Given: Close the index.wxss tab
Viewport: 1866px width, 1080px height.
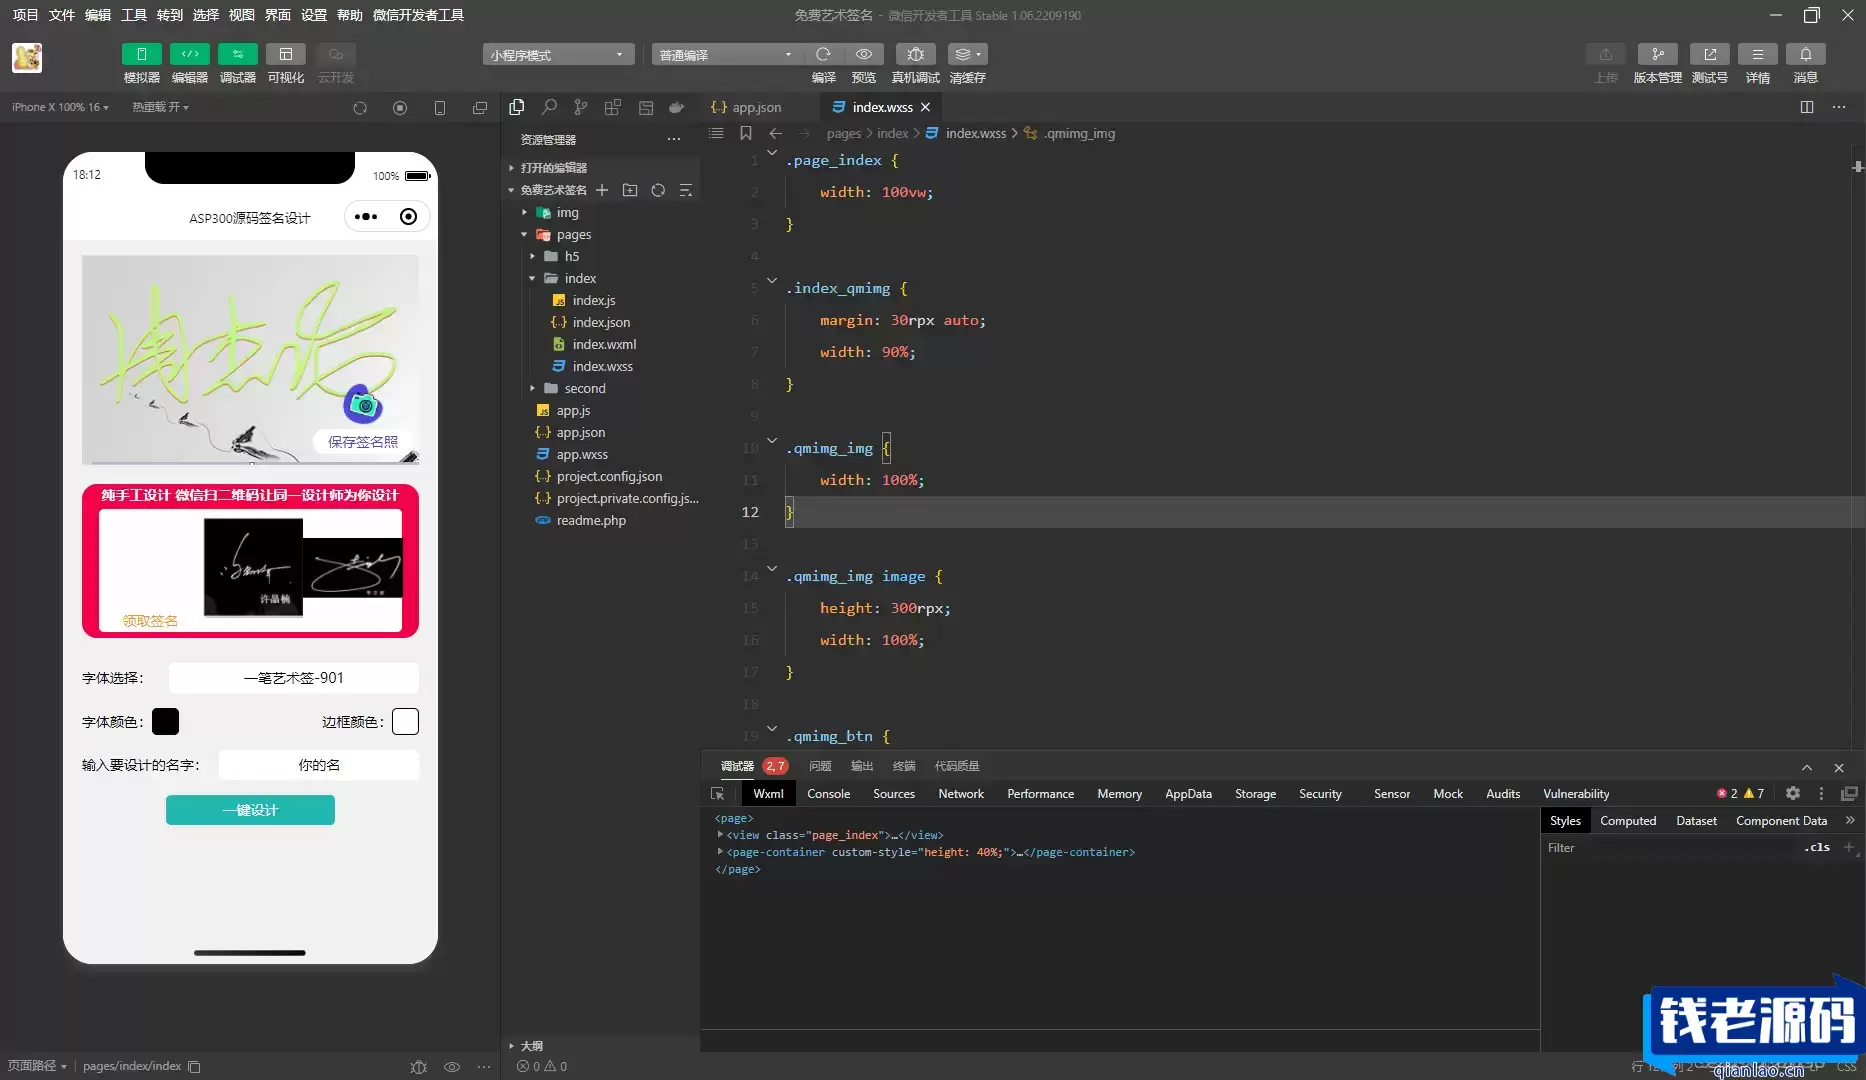Looking at the screenshot, I should 925,107.
